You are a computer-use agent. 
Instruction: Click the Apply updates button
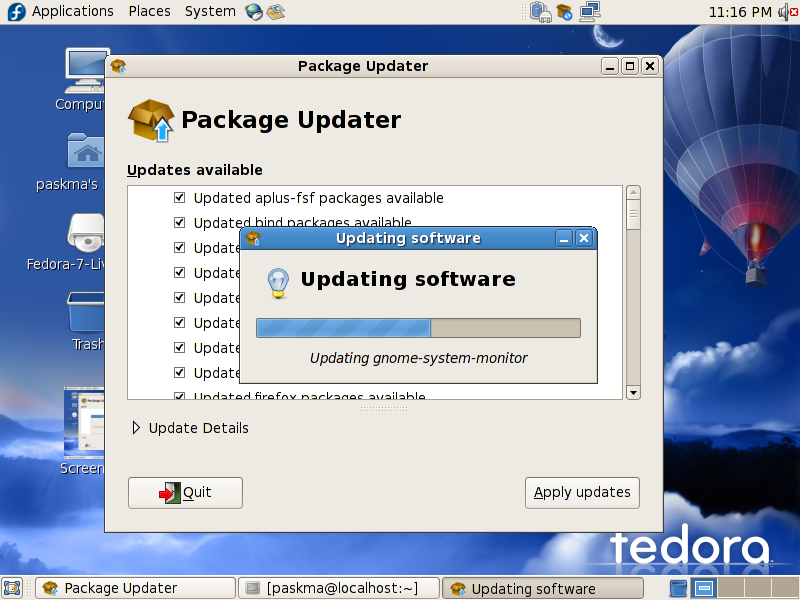pos(582,493)
